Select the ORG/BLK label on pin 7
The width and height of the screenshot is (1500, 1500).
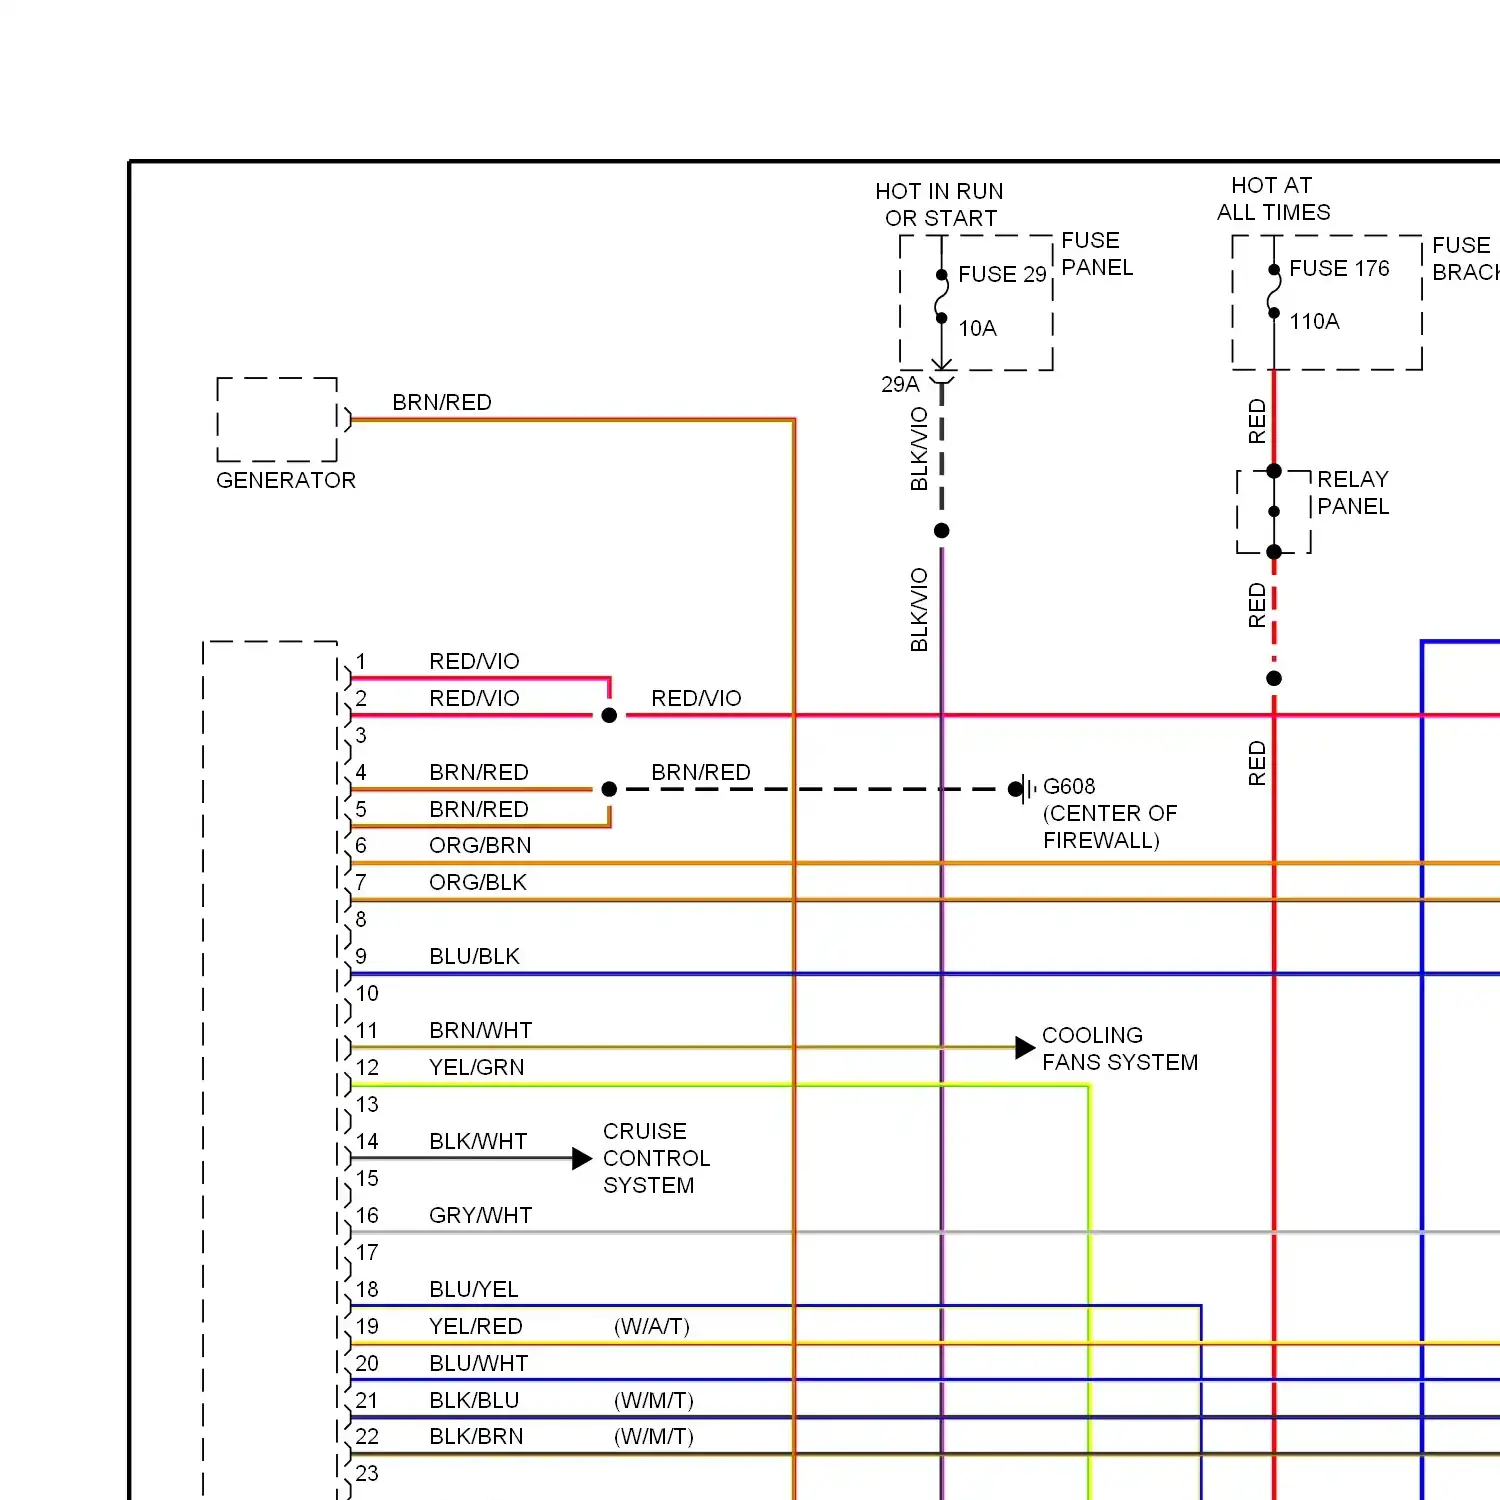pos(478,882)
